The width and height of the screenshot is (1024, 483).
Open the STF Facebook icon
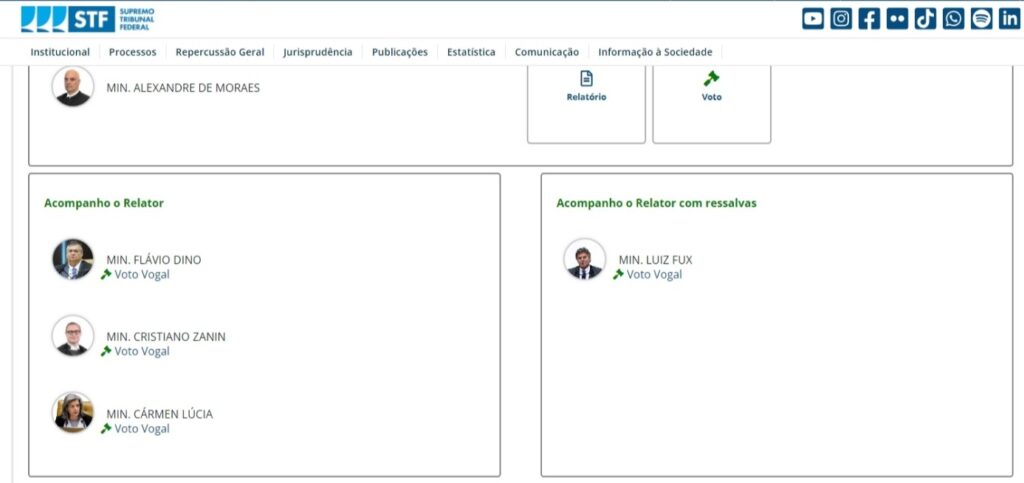(x=869, y=19)
